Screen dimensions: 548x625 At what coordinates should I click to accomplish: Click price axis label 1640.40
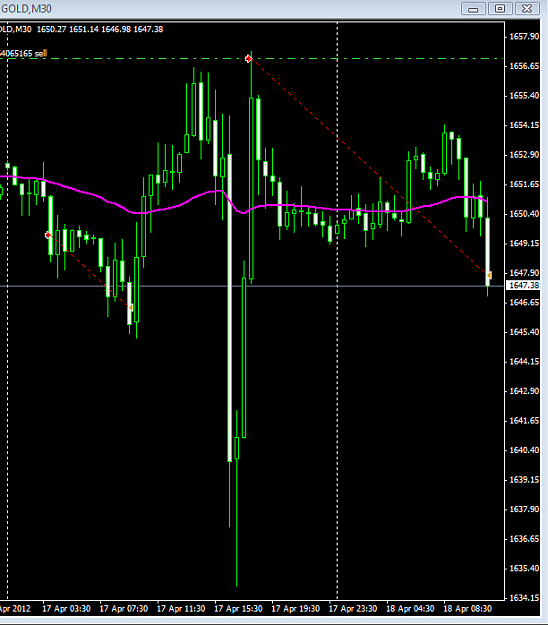pos(524,450)
